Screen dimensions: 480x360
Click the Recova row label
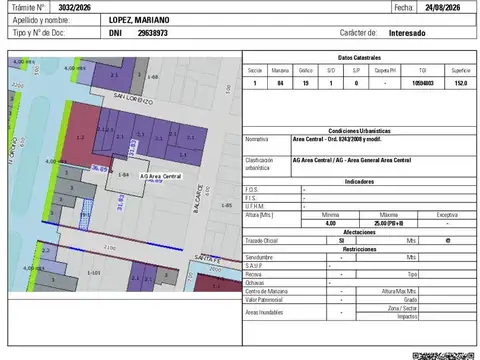click(x=253, y=274)
